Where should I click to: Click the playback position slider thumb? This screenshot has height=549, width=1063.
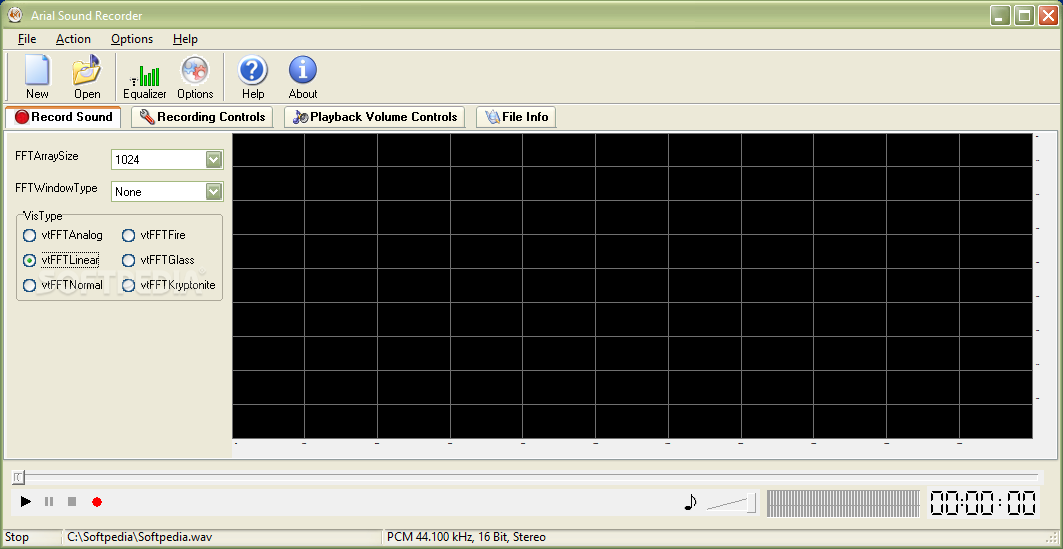pos(18,478)
